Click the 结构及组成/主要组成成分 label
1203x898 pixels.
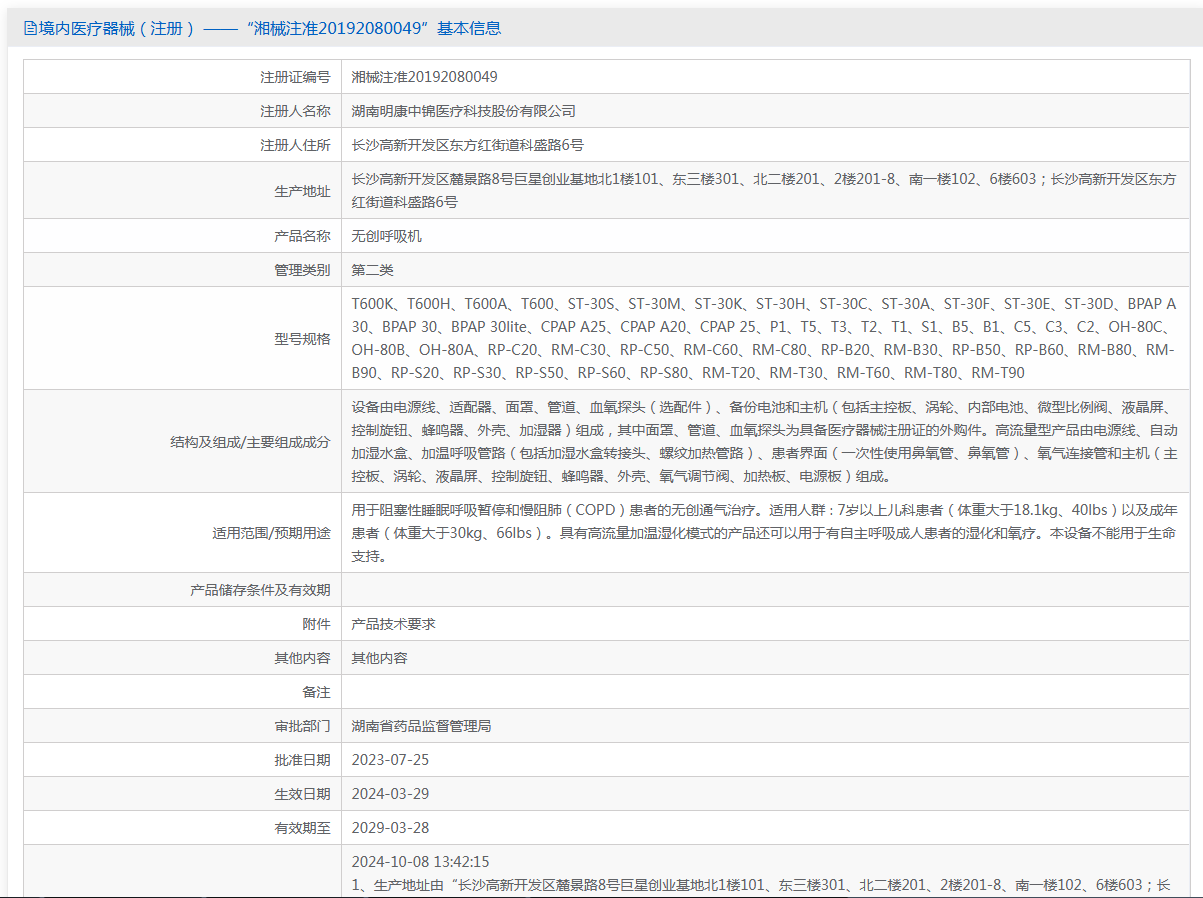(x=250, y=441)
